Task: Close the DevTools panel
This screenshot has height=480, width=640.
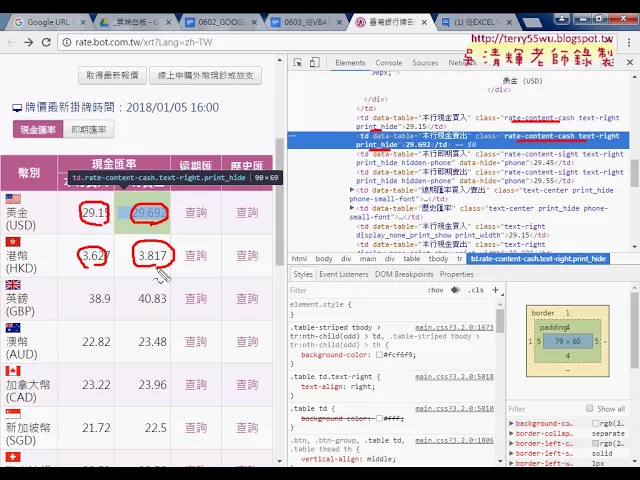Action: pyautogui.click(x=630, y=62)
